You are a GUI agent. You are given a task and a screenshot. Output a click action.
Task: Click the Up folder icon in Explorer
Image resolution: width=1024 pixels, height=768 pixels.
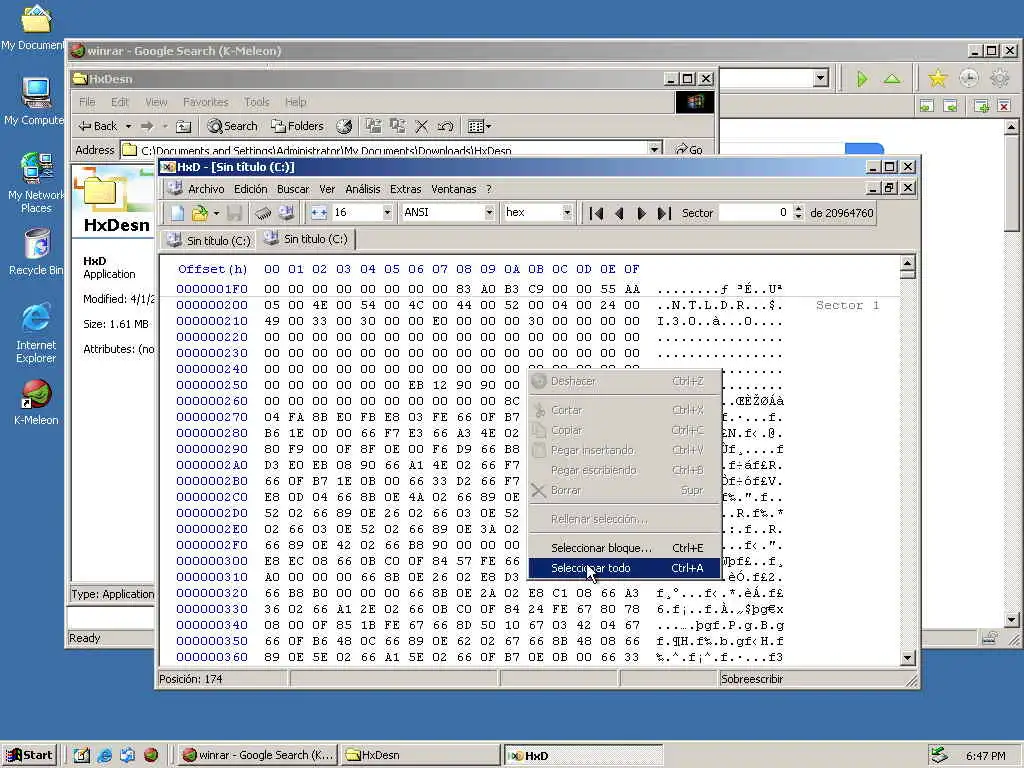[x=184, y=126]
